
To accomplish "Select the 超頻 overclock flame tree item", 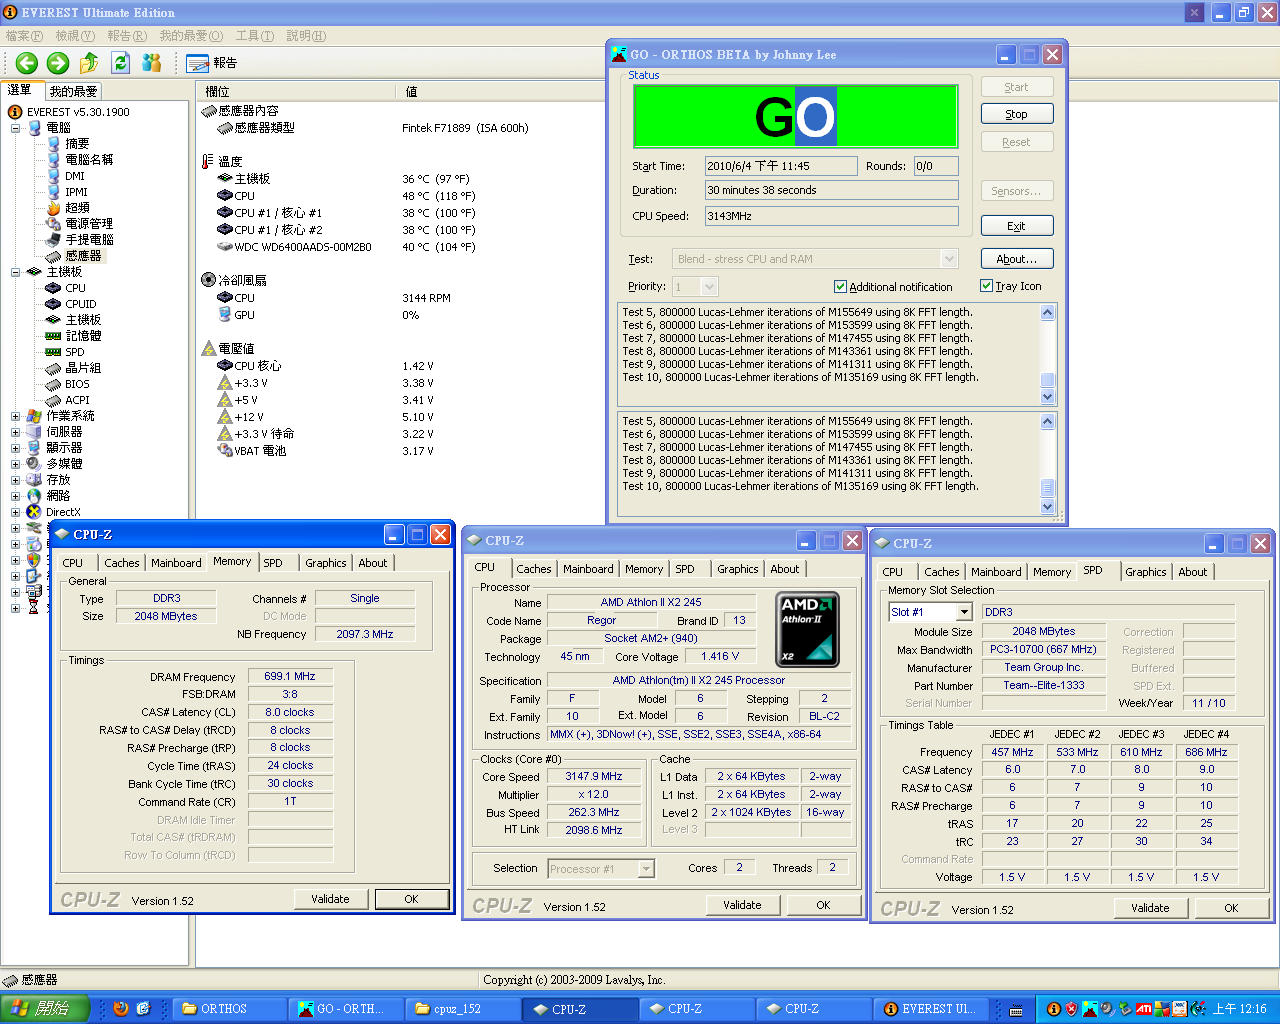I will click(76, 208).
